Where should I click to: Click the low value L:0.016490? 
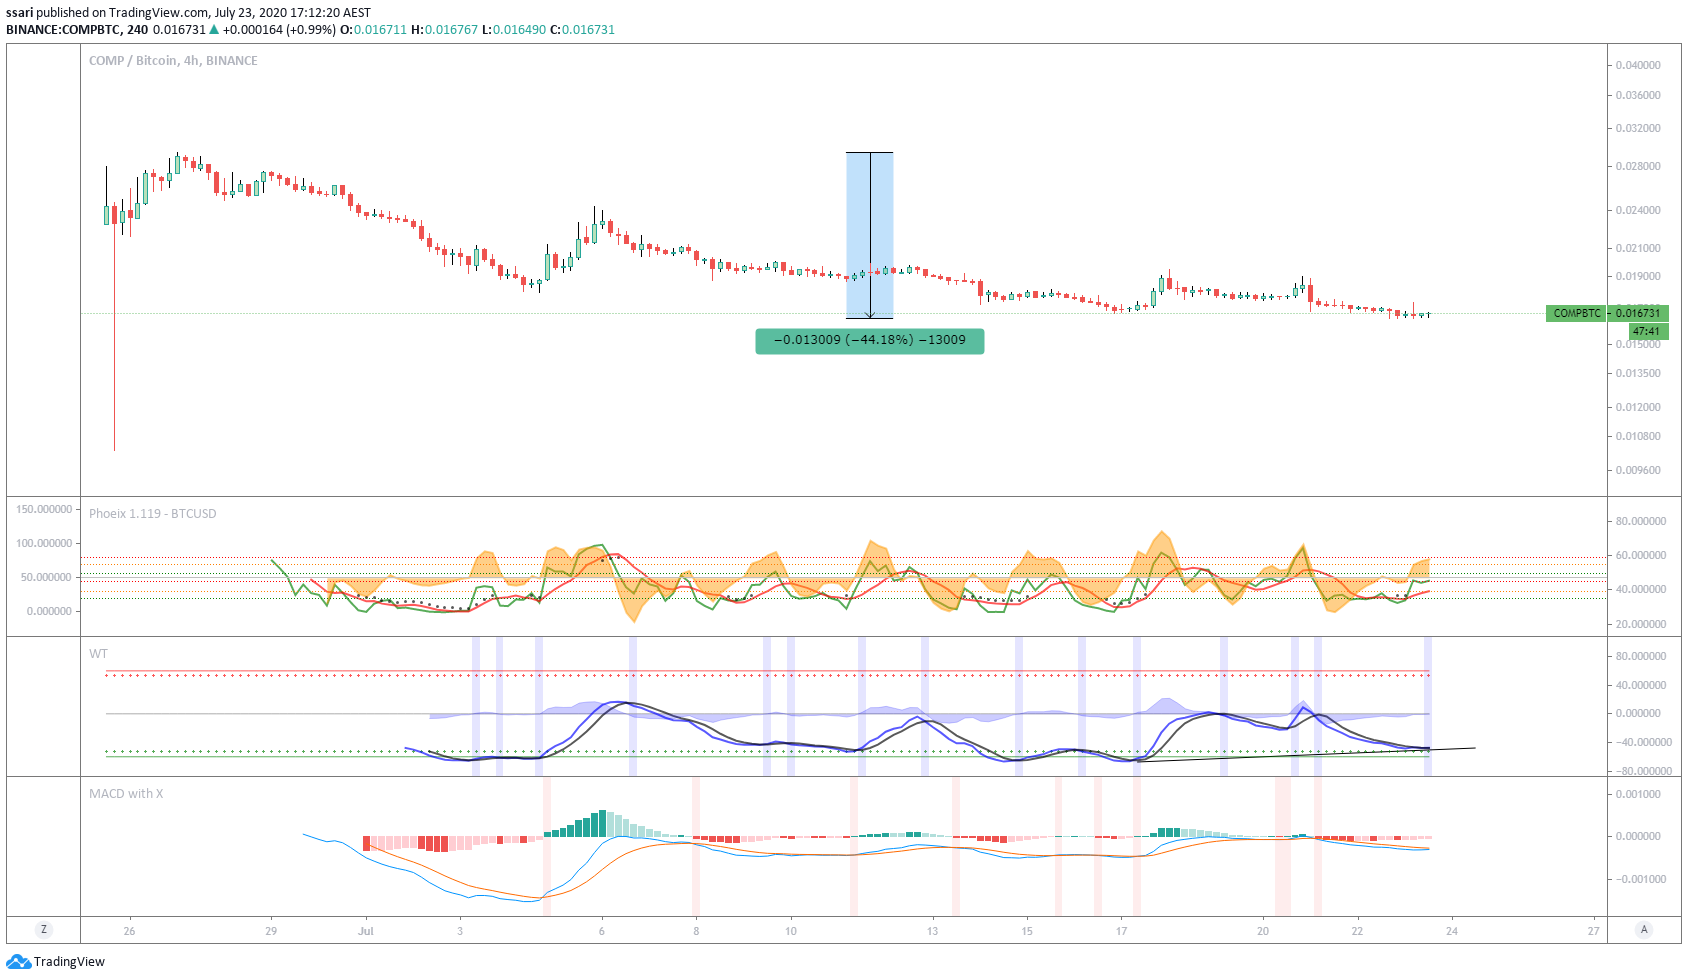pos(514,30)
